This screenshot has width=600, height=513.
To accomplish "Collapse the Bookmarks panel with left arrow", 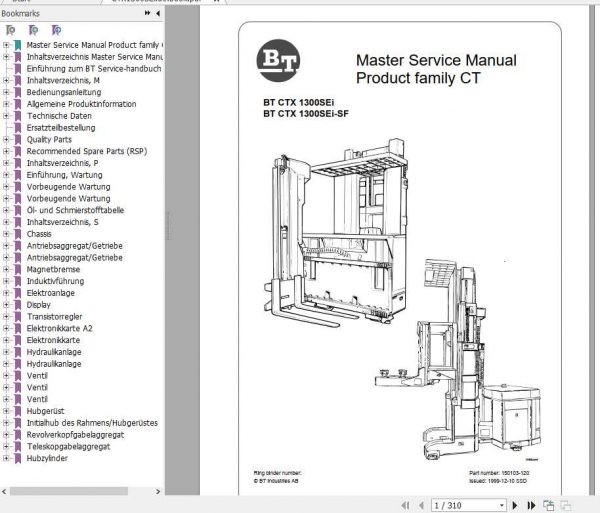I will 158,13.
